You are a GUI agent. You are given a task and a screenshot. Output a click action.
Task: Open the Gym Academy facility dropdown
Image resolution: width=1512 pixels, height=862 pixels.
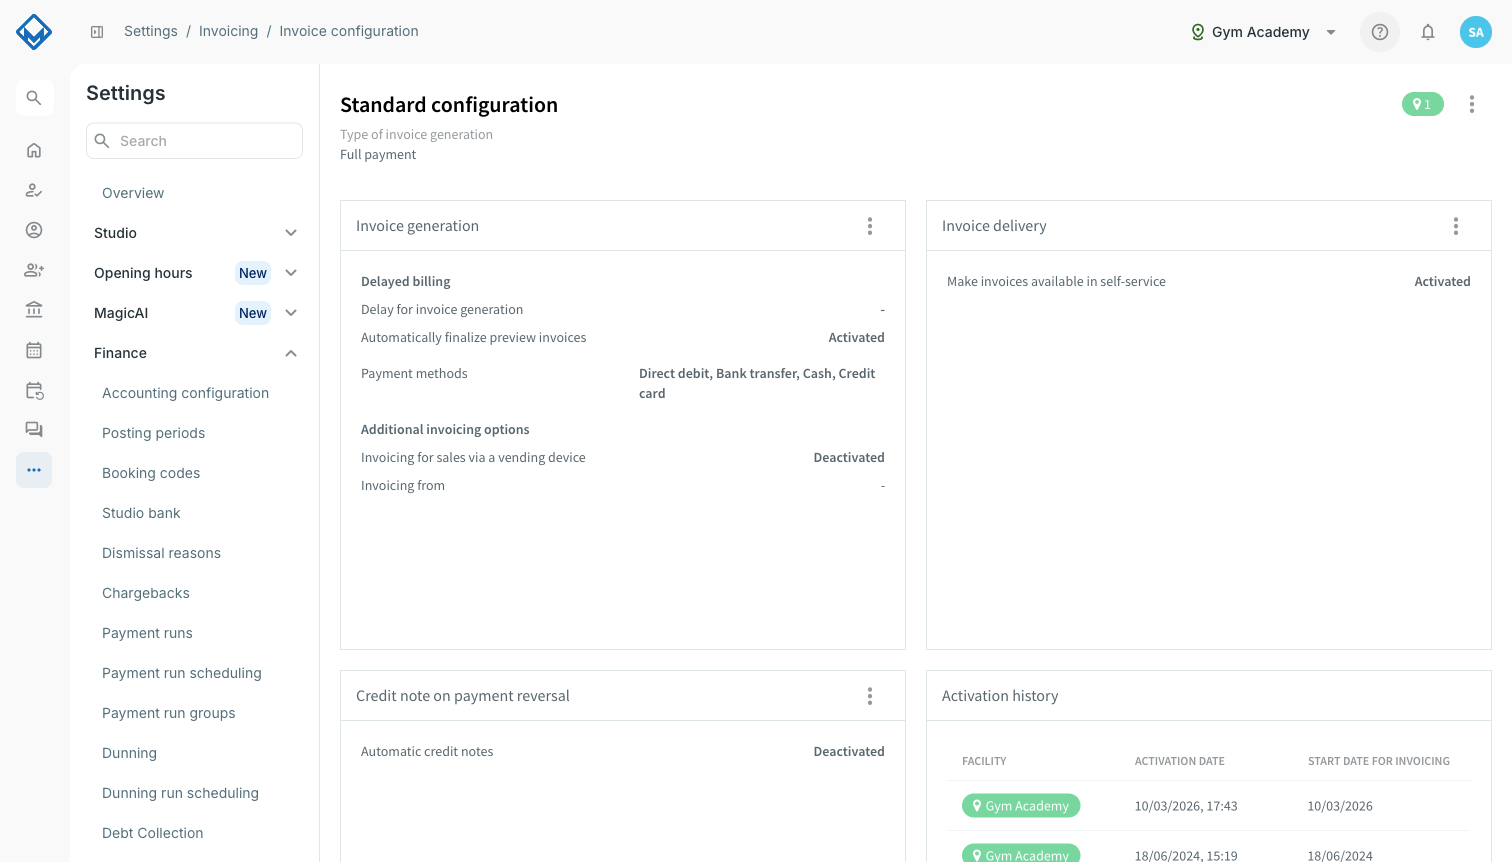point(1263,32)
